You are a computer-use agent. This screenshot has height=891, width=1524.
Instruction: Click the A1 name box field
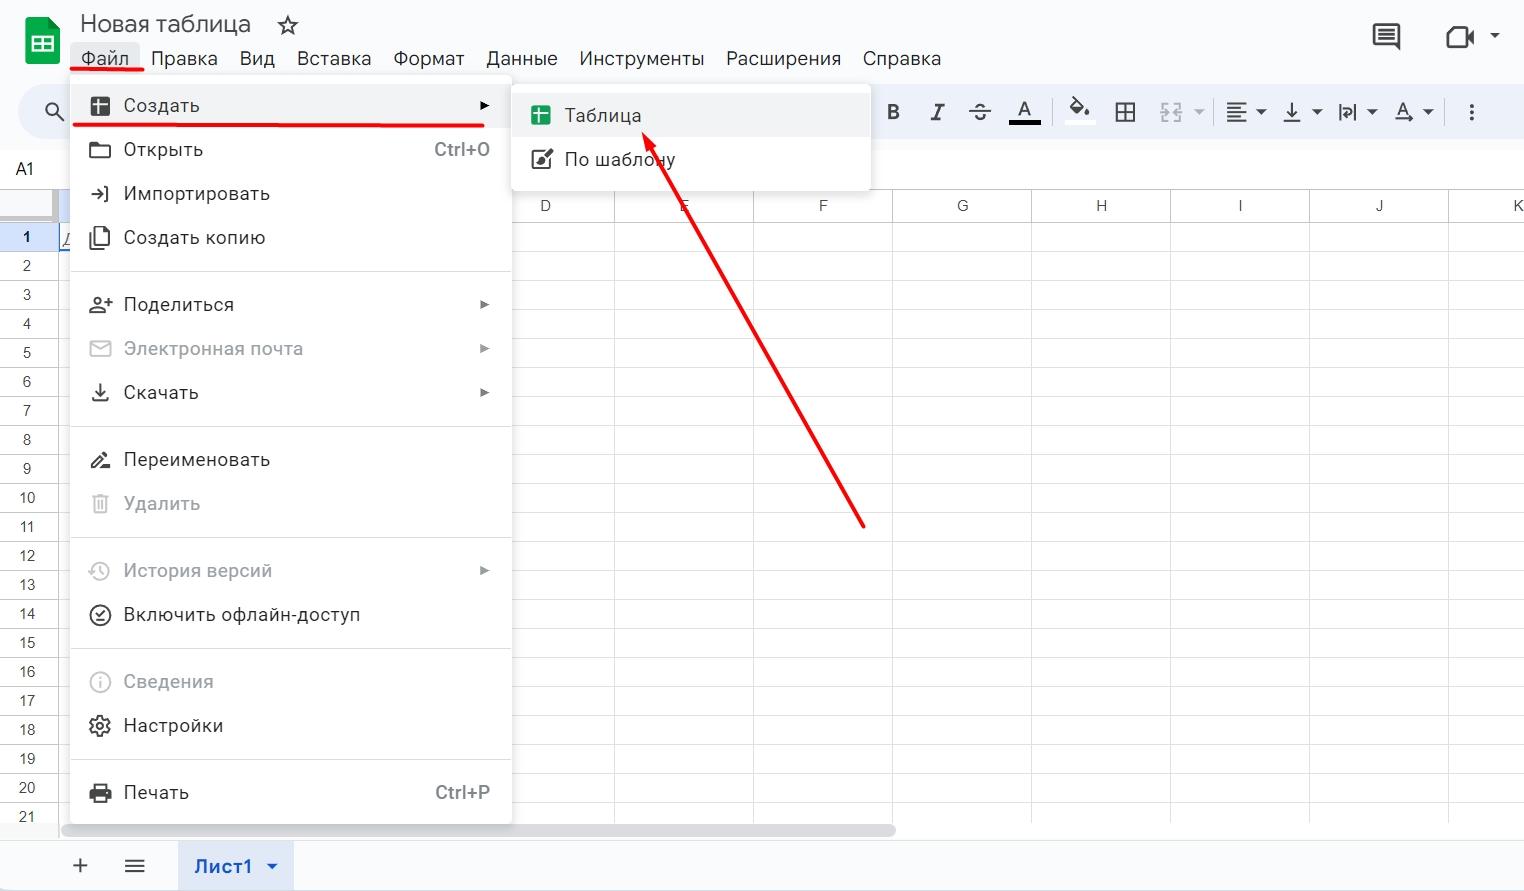point(26,169)
